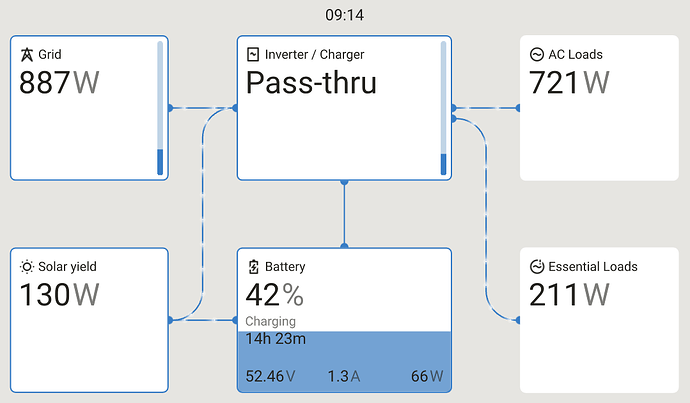Click the Essential Loads icon
This screenshot has width=690, height=403.
click(x=537, y=267)
